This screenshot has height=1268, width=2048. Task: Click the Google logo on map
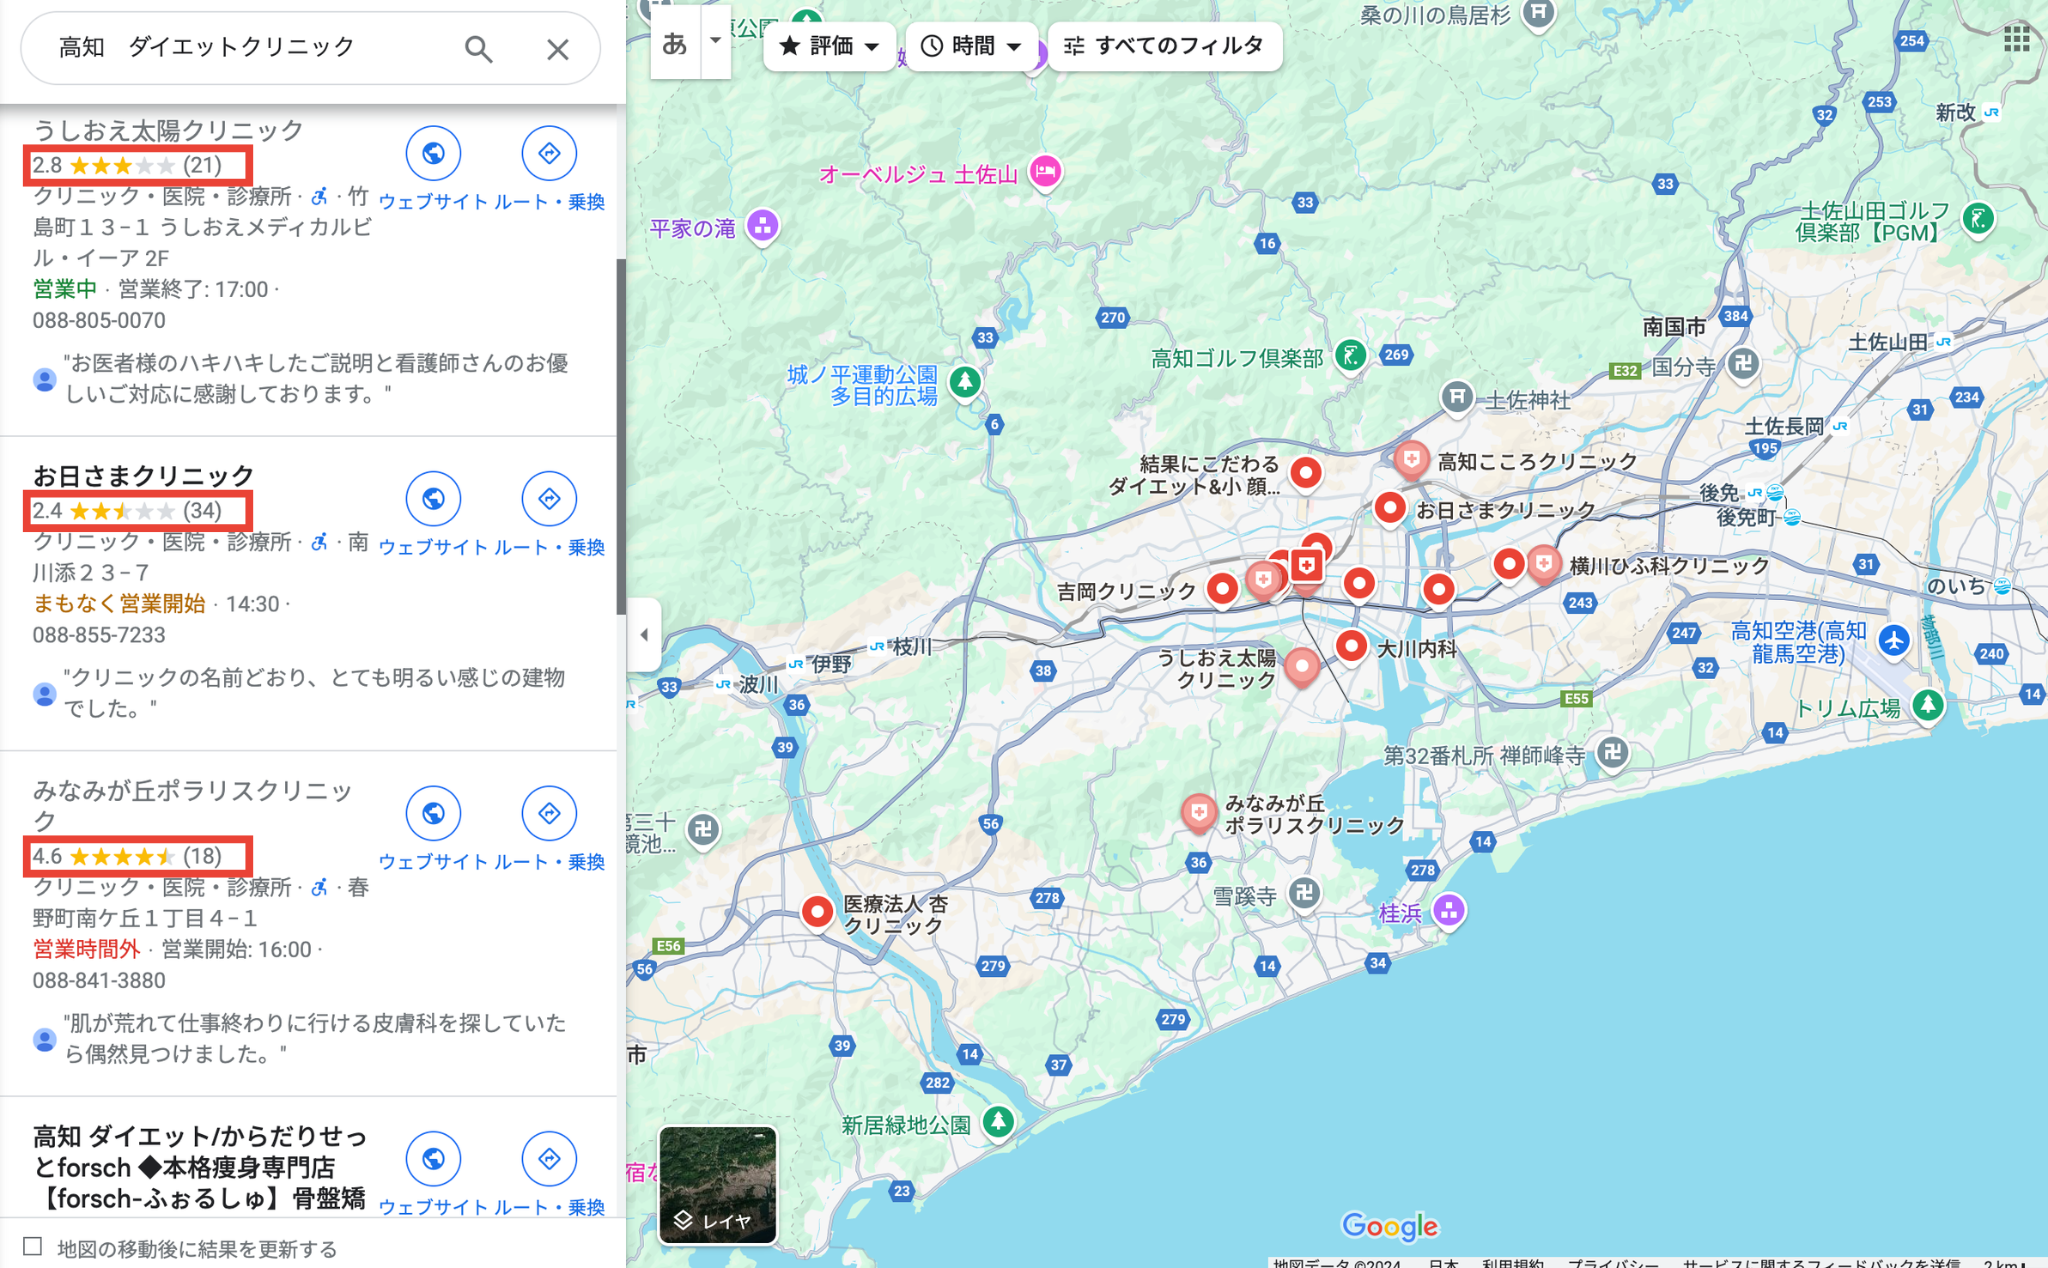coord(1389,1226)
